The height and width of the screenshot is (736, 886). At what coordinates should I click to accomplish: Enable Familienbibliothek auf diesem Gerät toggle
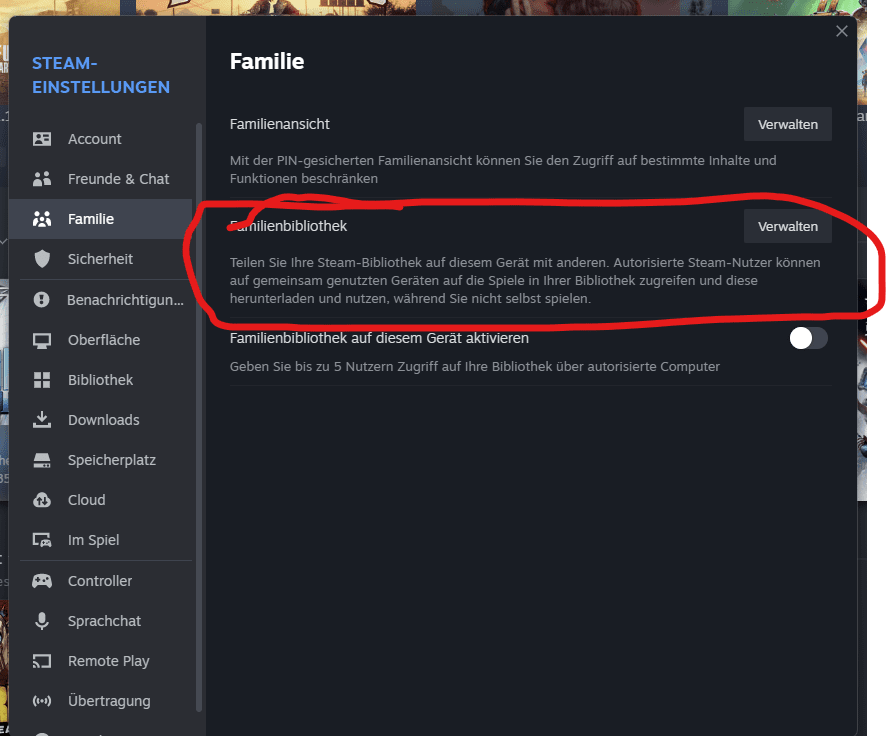point(808,338)
